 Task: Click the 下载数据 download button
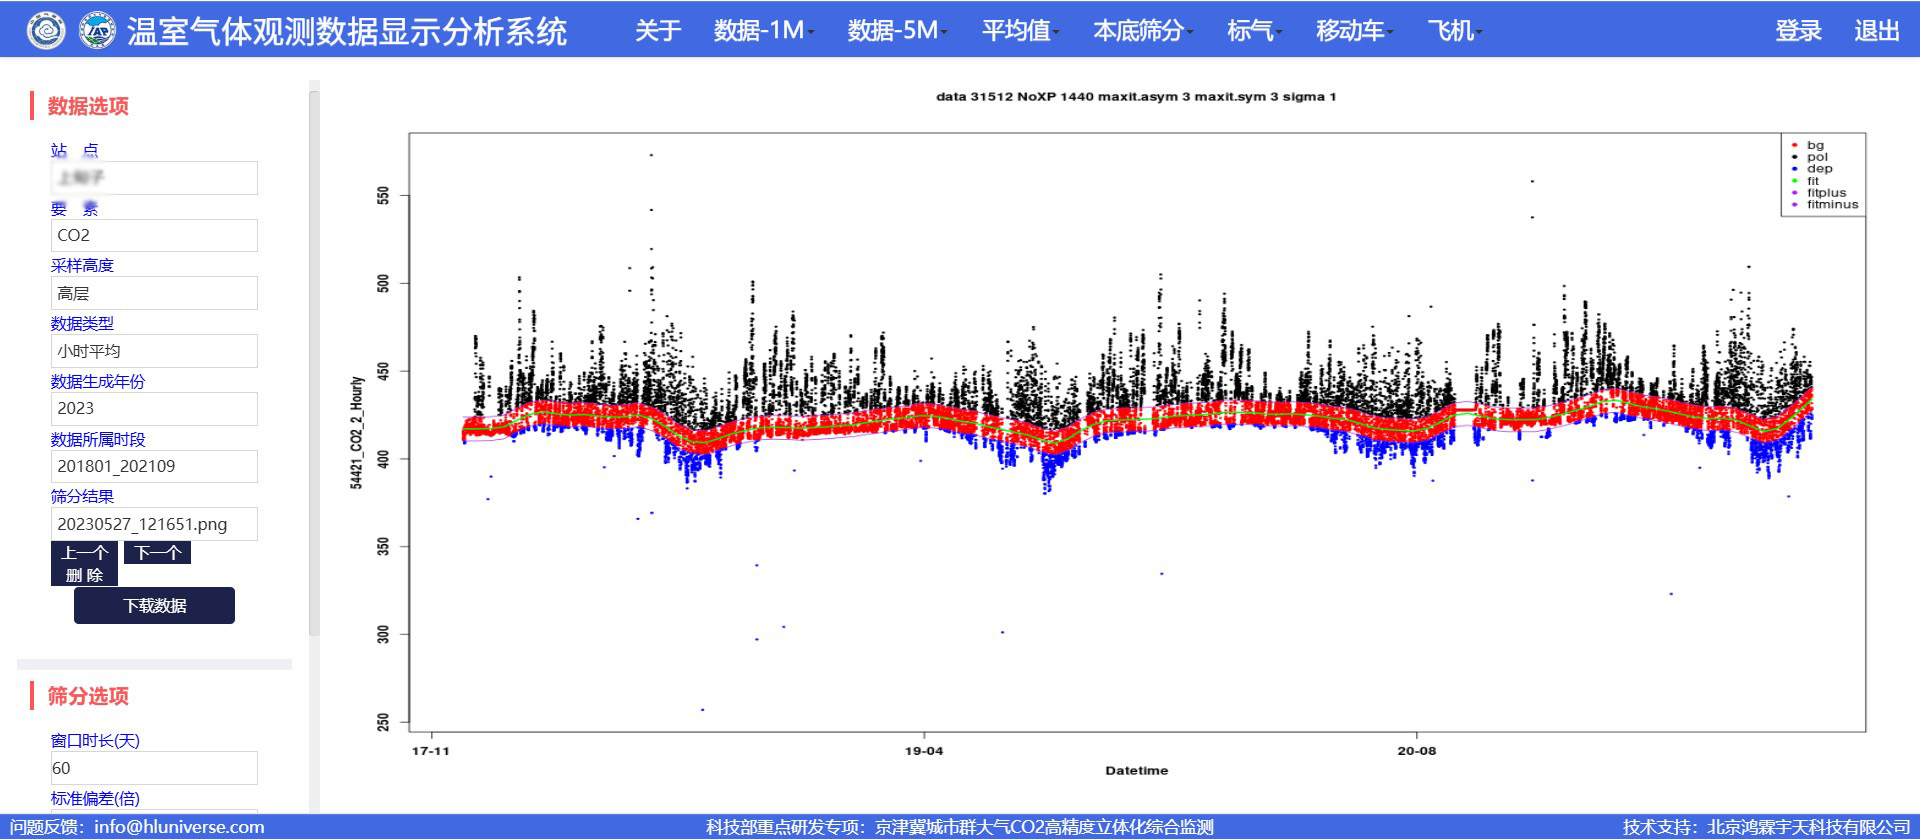point(154,606)
